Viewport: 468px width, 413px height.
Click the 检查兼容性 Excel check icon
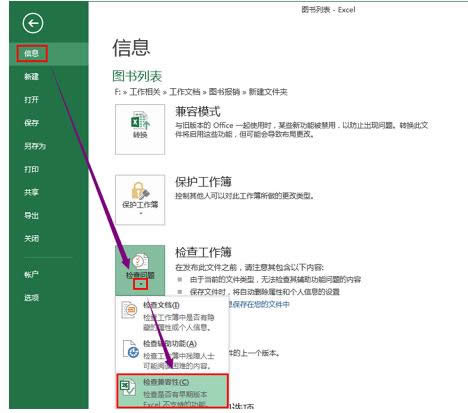(127, 387)
